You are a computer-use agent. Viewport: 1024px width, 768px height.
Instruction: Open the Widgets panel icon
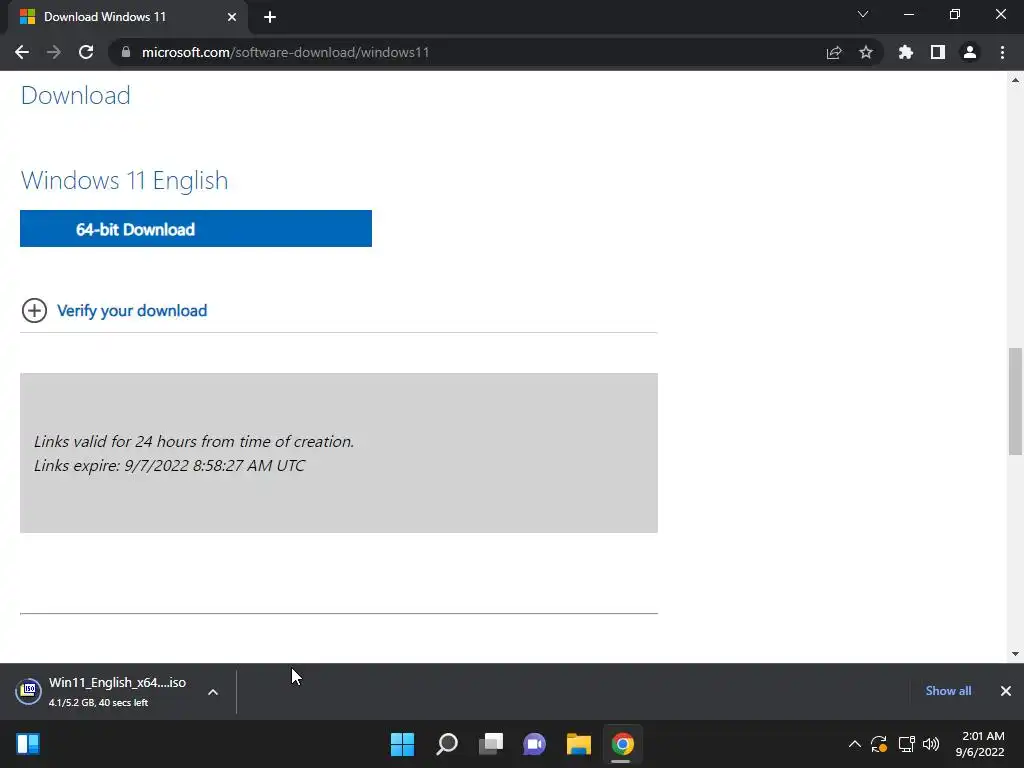pos(28,744)
